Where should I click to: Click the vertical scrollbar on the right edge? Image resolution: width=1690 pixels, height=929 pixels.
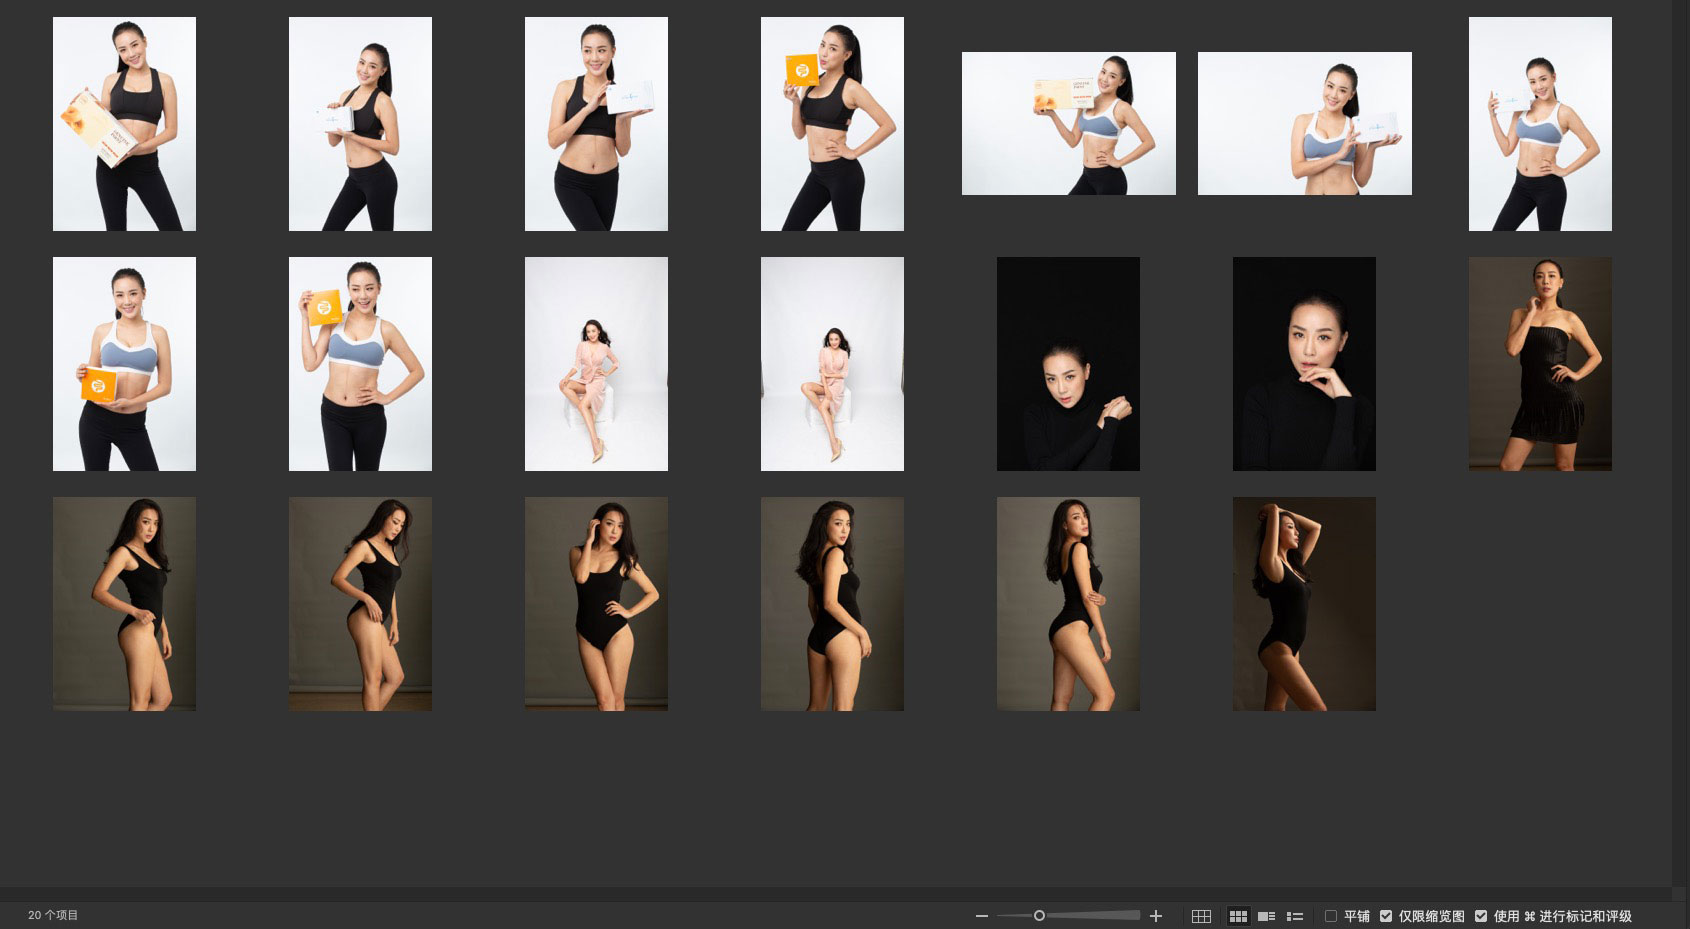pos(1680,440)
